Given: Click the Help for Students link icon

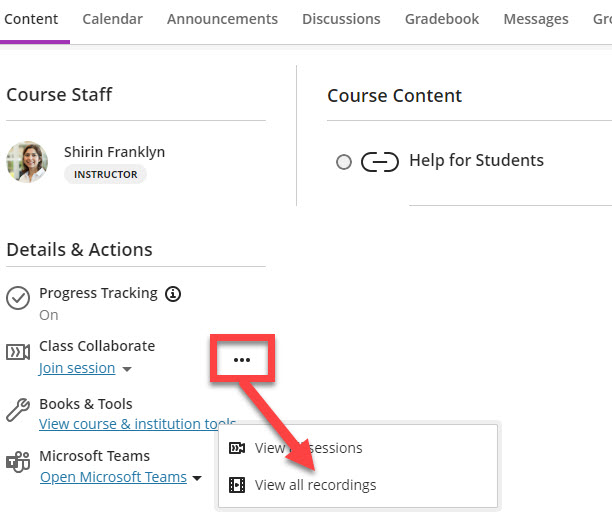Looking at the screenshot, I should [379, 162].
